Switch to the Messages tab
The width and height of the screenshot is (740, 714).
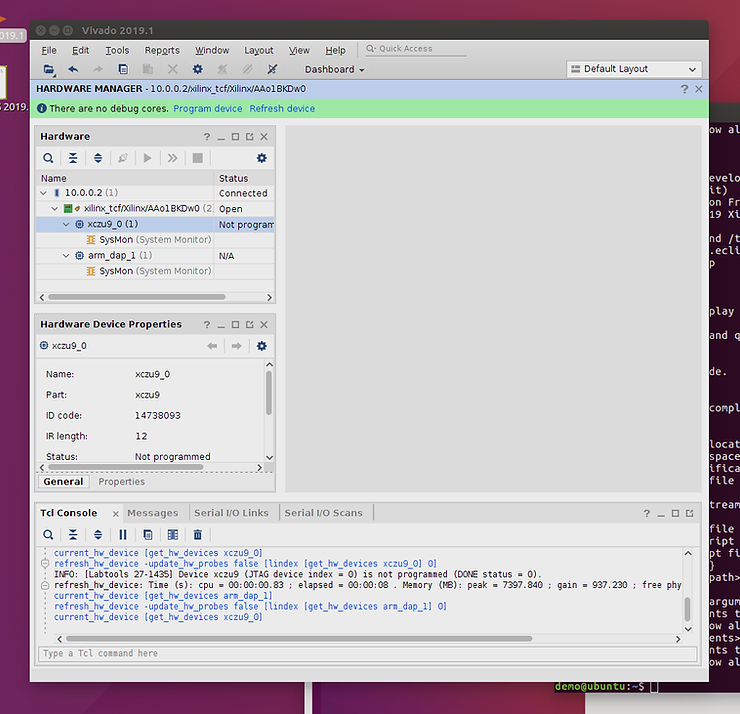152,513
